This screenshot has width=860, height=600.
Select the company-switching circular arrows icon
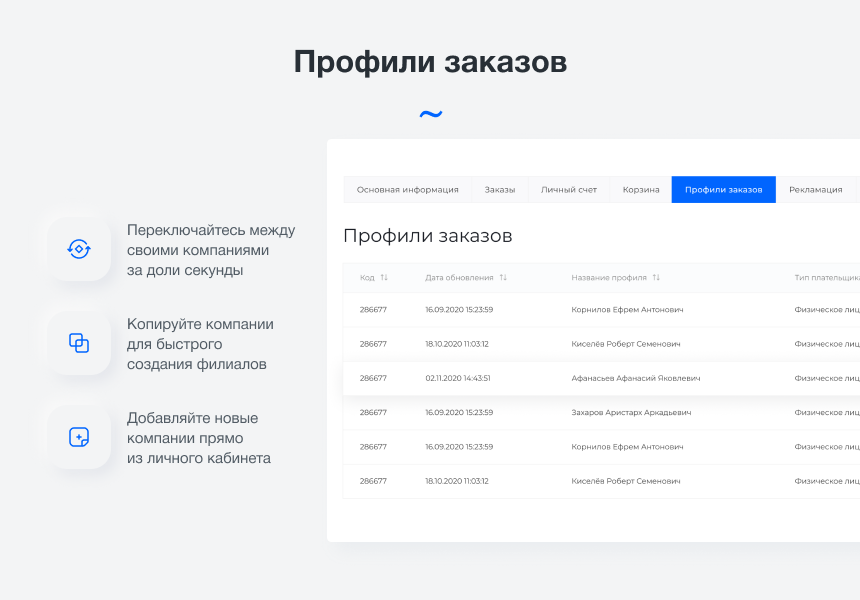(78, 247)
